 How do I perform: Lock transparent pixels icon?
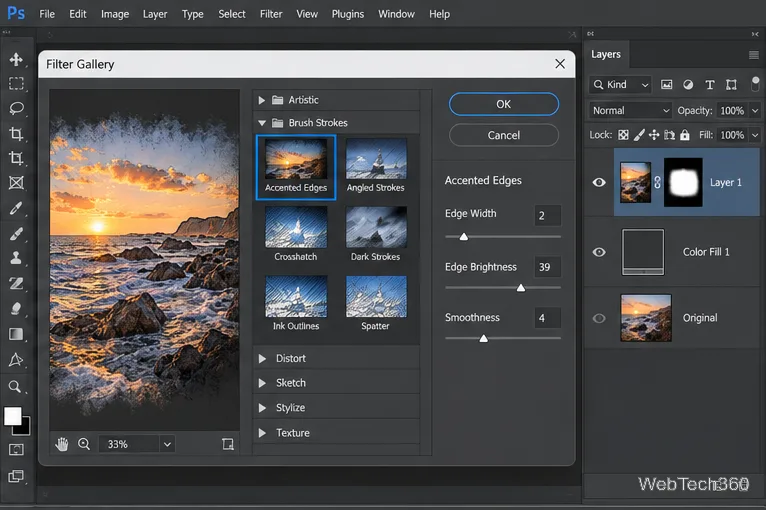click(623, 135)
